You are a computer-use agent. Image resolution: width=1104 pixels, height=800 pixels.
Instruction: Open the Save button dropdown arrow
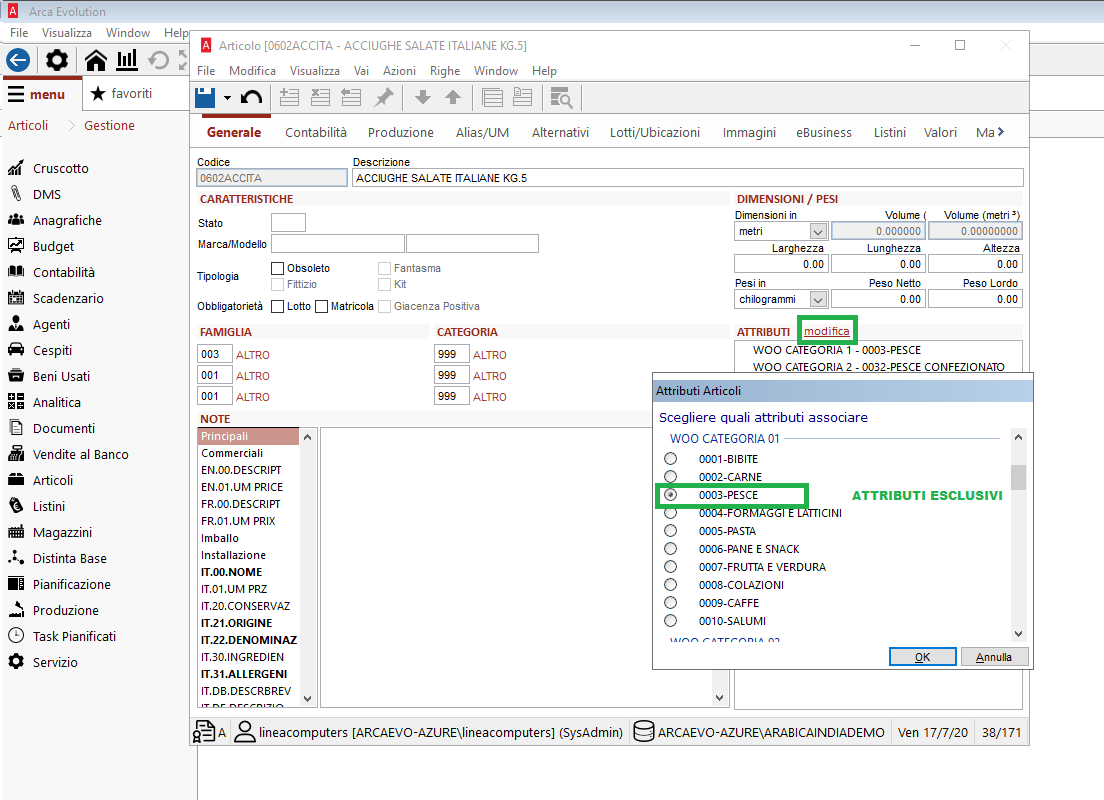228,98
